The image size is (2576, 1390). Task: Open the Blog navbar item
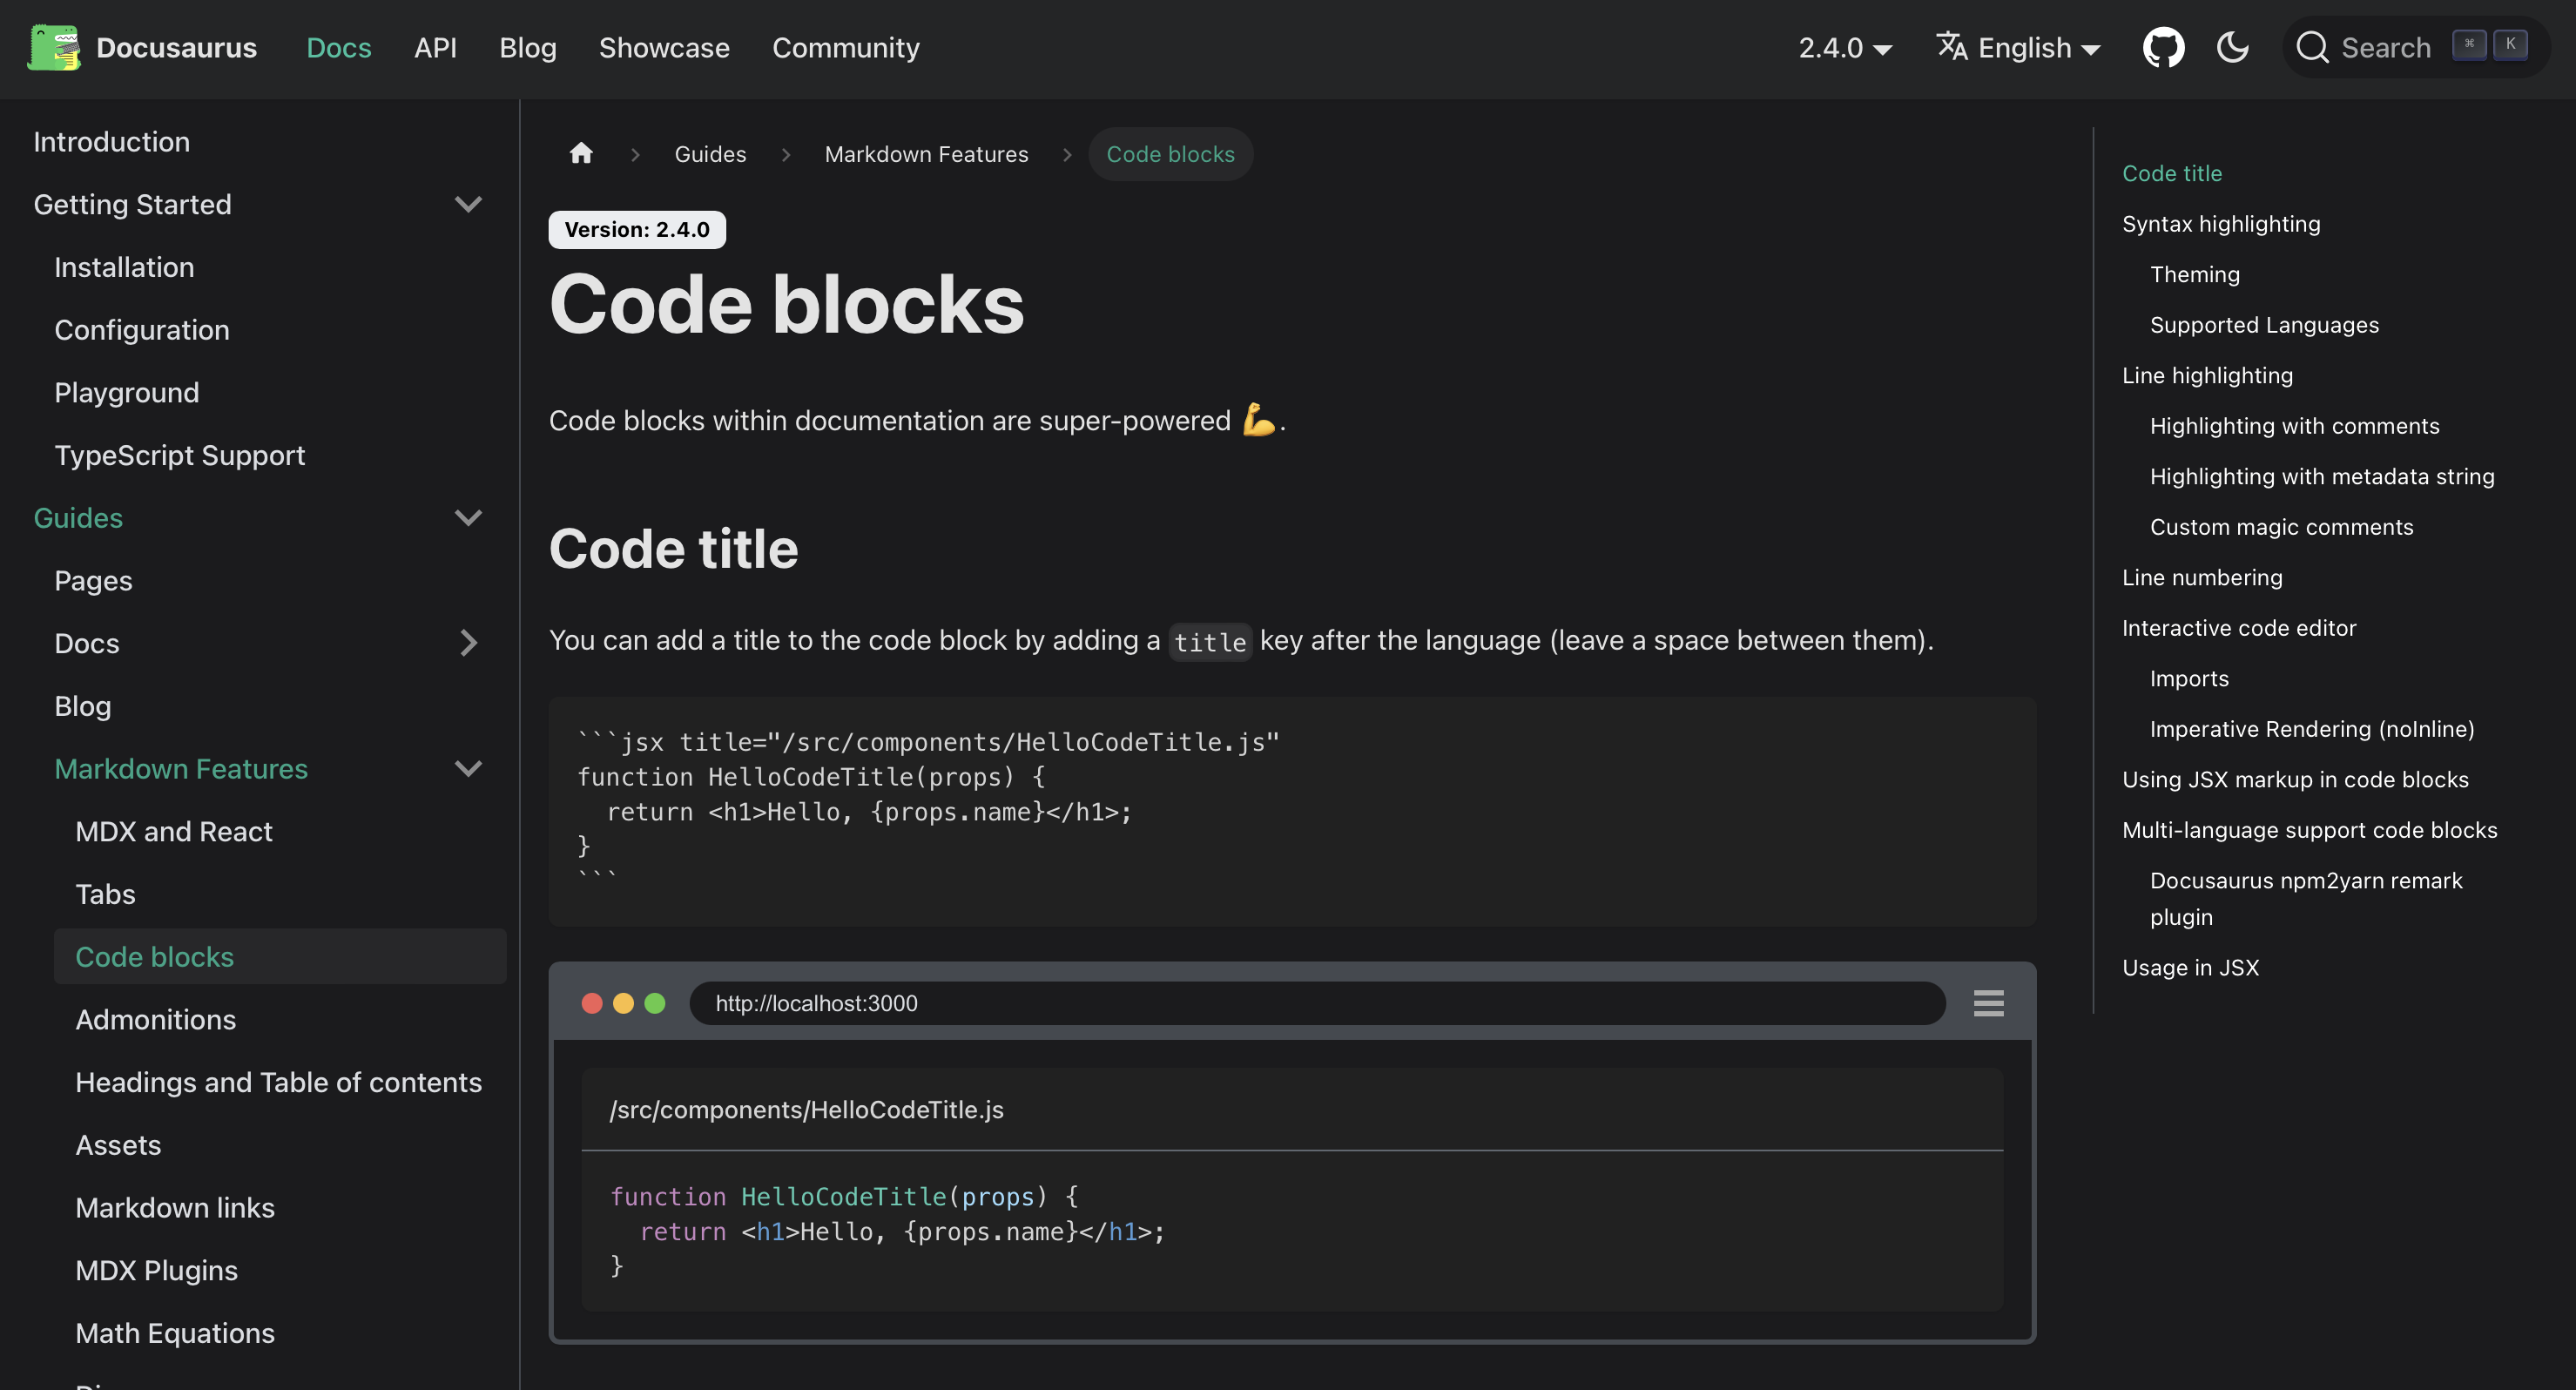pyautogui.click(x=528, y=48)
